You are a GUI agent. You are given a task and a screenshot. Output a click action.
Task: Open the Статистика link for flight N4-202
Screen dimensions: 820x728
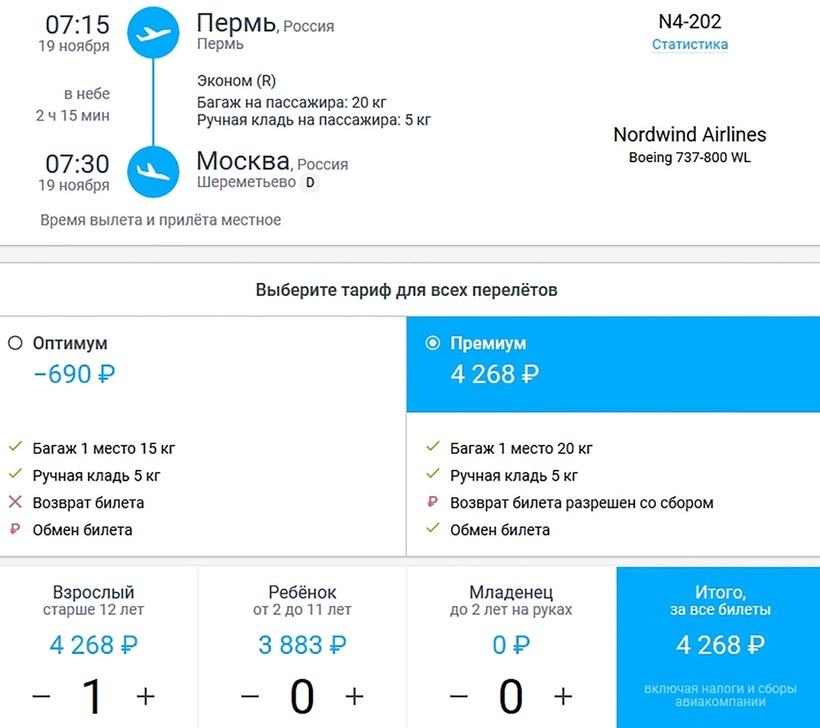(x=690, y=44)
